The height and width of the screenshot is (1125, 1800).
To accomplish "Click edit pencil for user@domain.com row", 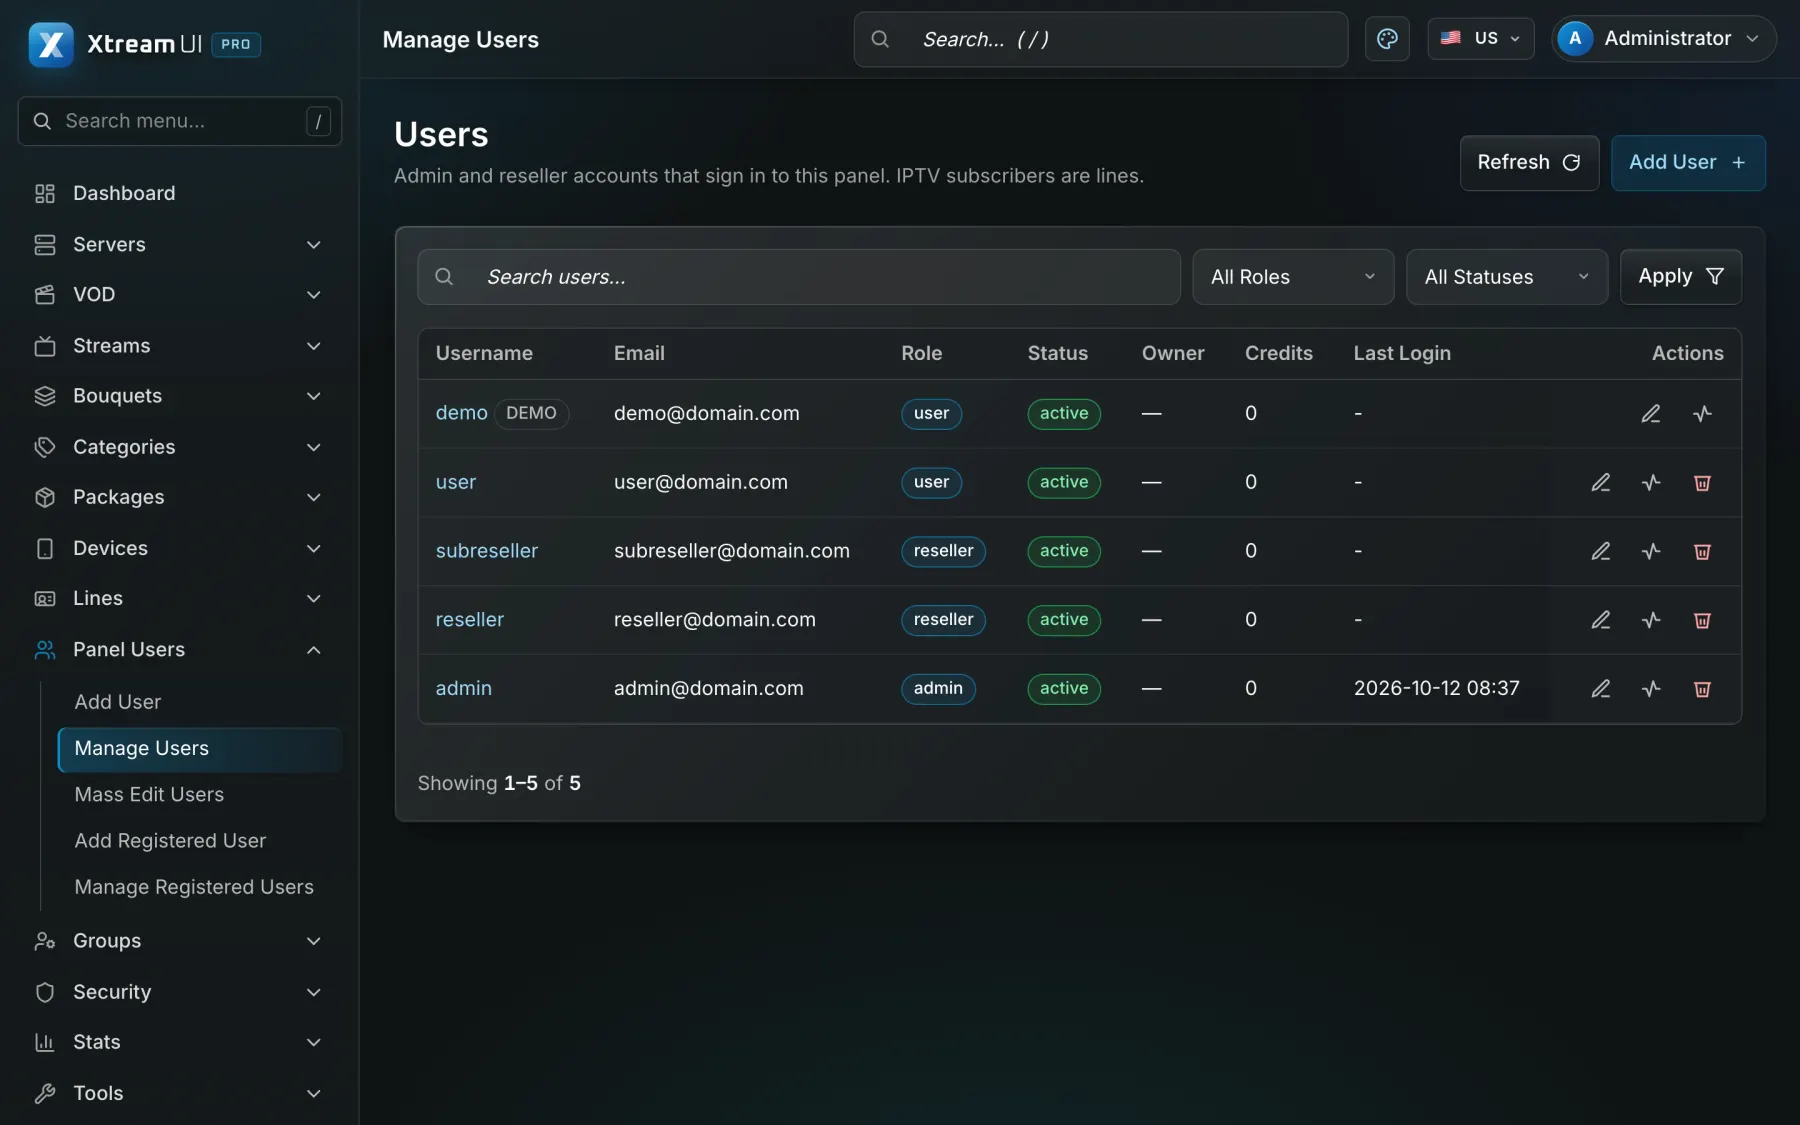I will point(1600,483).
